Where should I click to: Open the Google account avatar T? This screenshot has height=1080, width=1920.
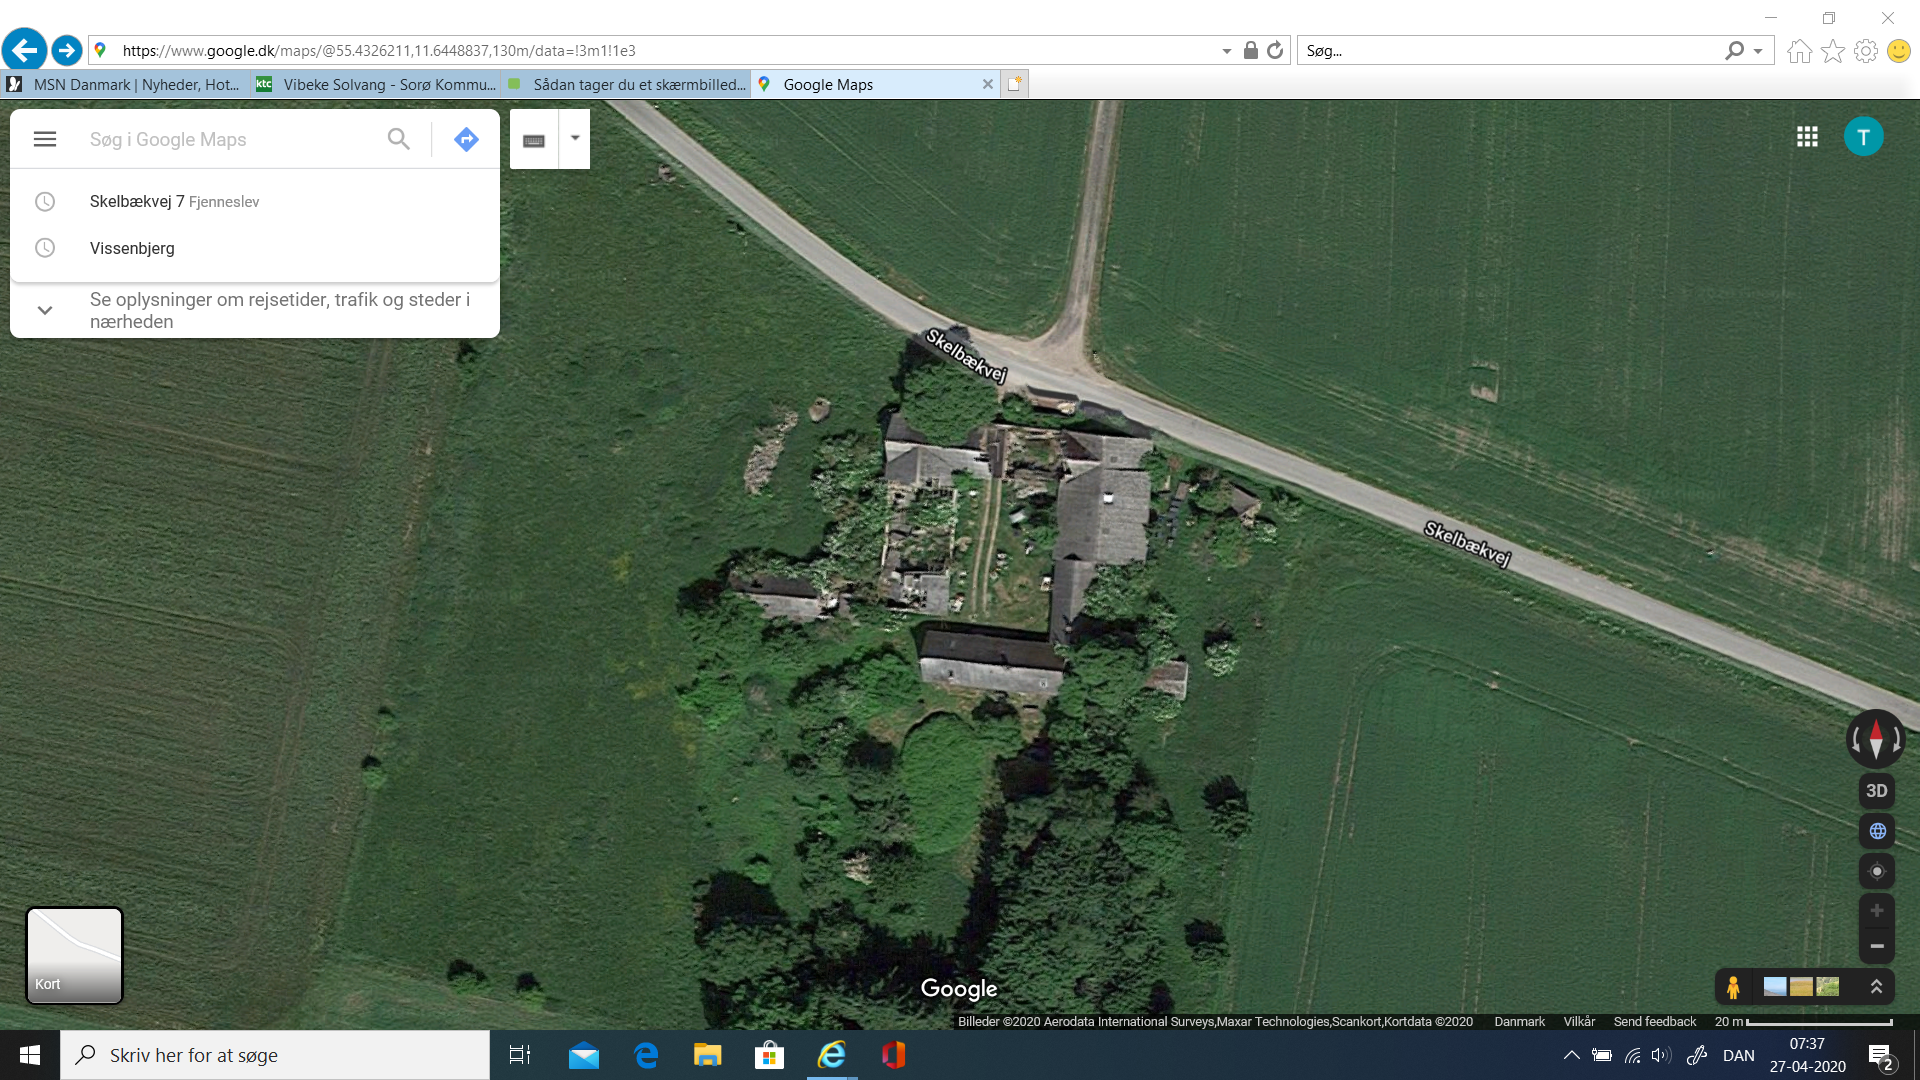click(x=1863, y=137)
